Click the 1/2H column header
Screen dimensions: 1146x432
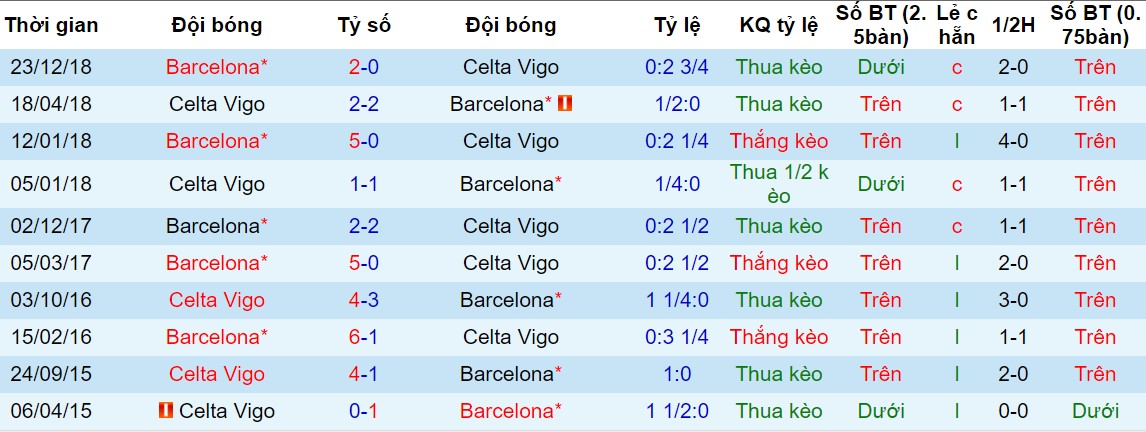(1014, 26)
